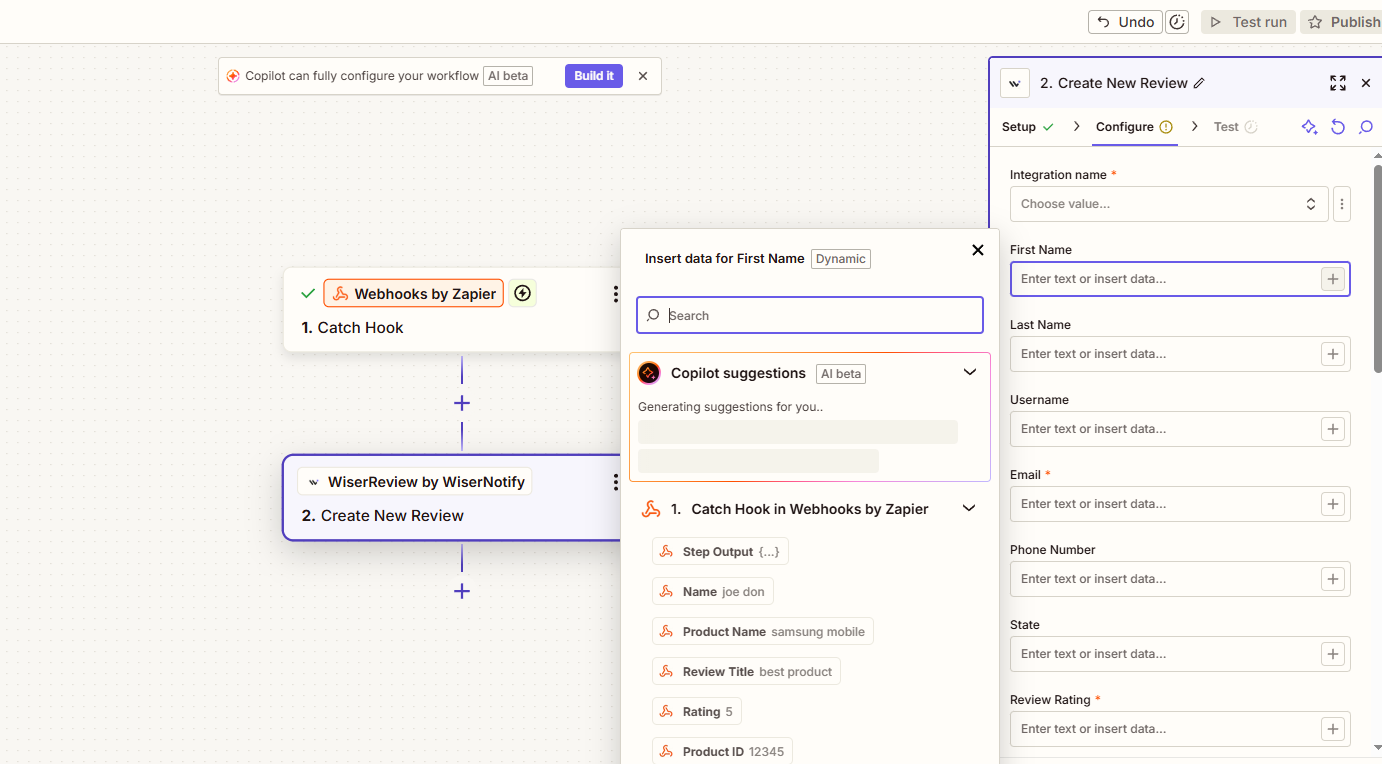Click the Build it button
The image size is (1382, 764).
pyautogui.click(x=594, y=76)
